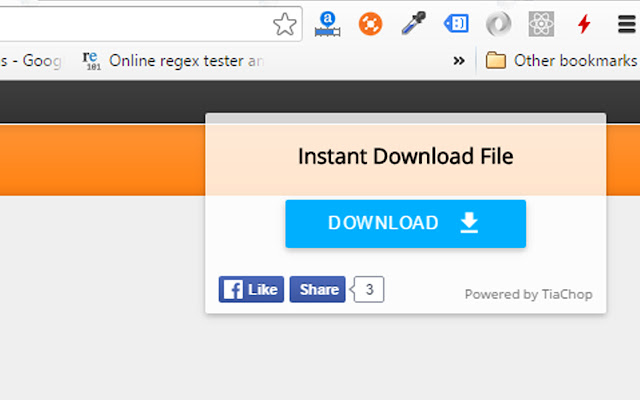Open the Other bookmarks folder
640x400 pixels.
[x=561, y=60]
